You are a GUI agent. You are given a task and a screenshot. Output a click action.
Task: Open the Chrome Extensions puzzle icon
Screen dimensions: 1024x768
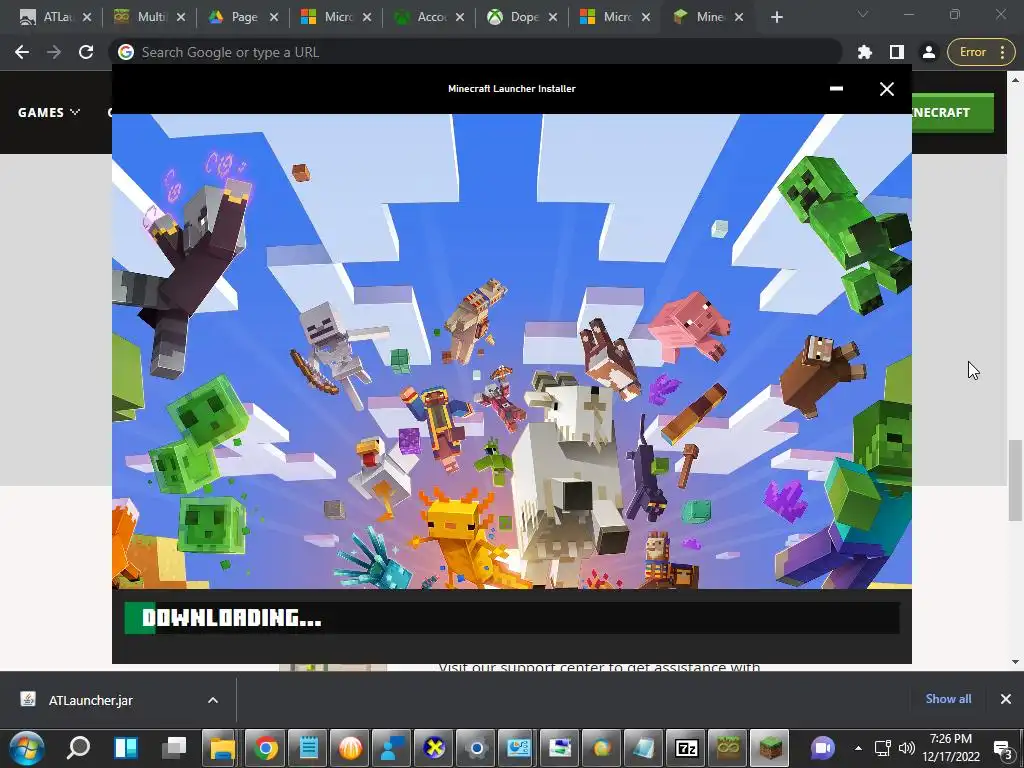(x=865, y=52)
